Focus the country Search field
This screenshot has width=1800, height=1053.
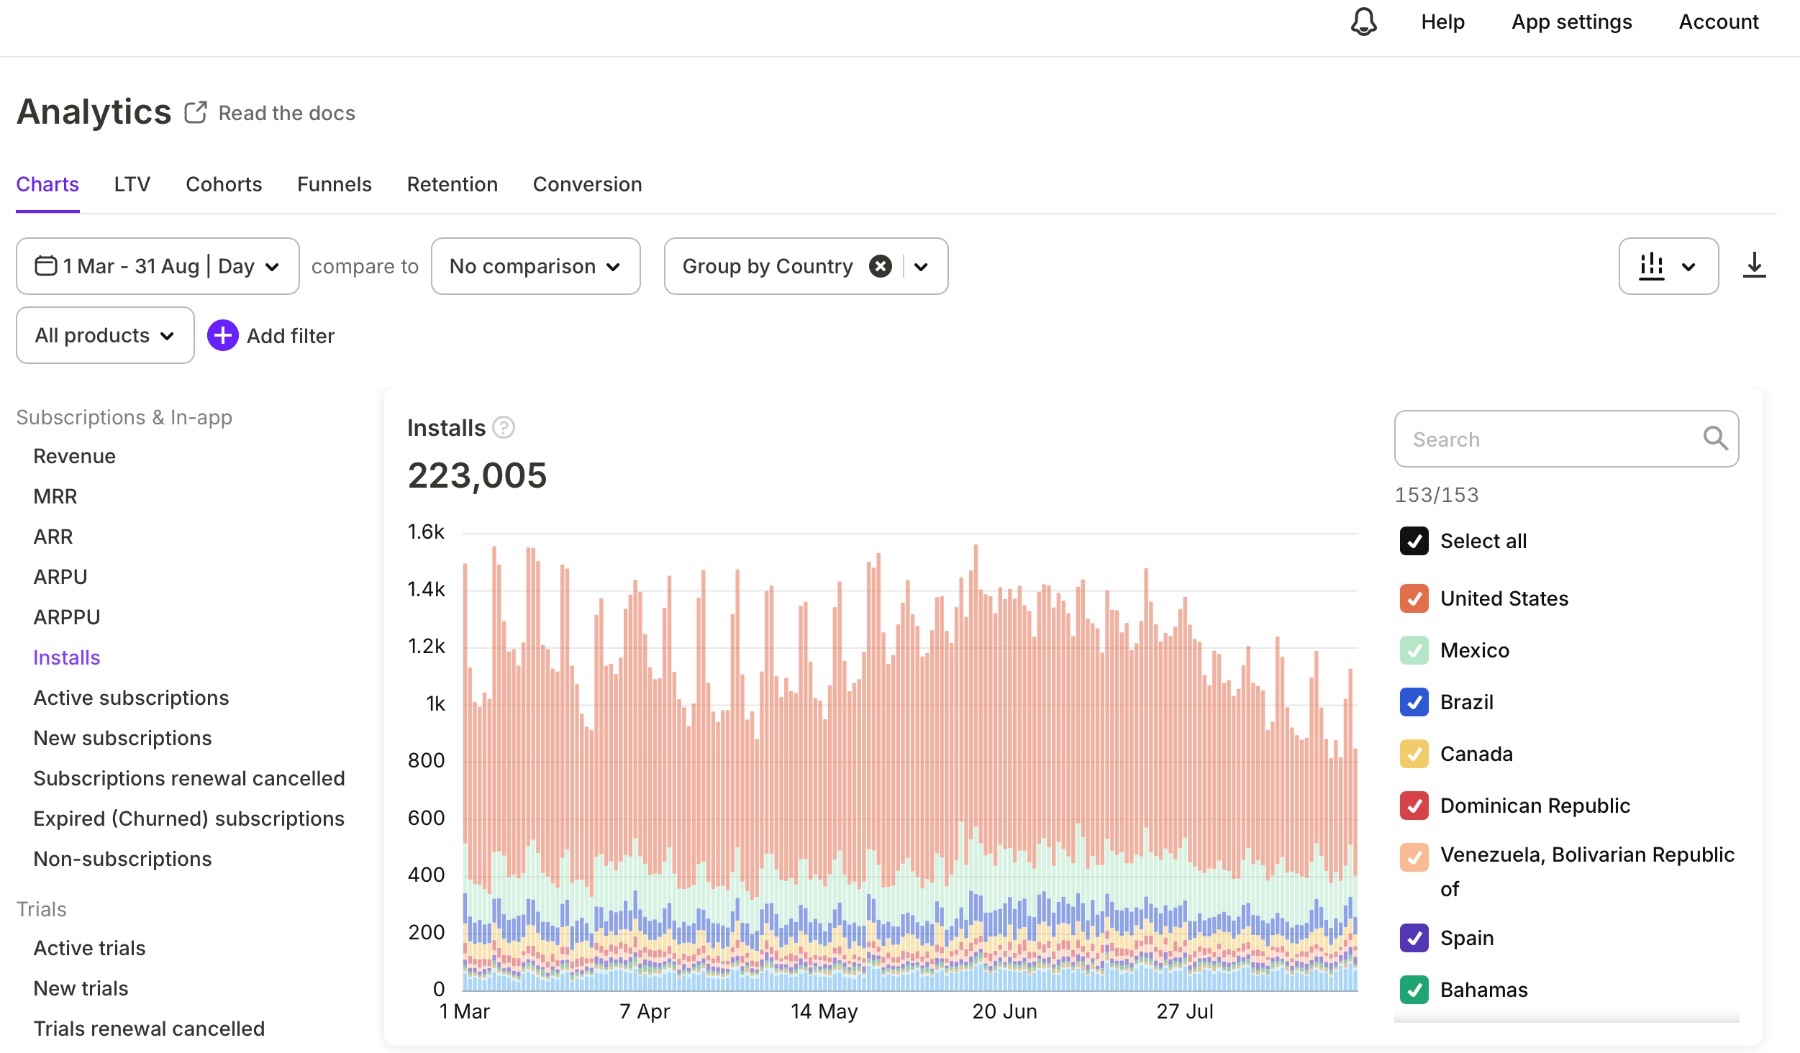1566,439
